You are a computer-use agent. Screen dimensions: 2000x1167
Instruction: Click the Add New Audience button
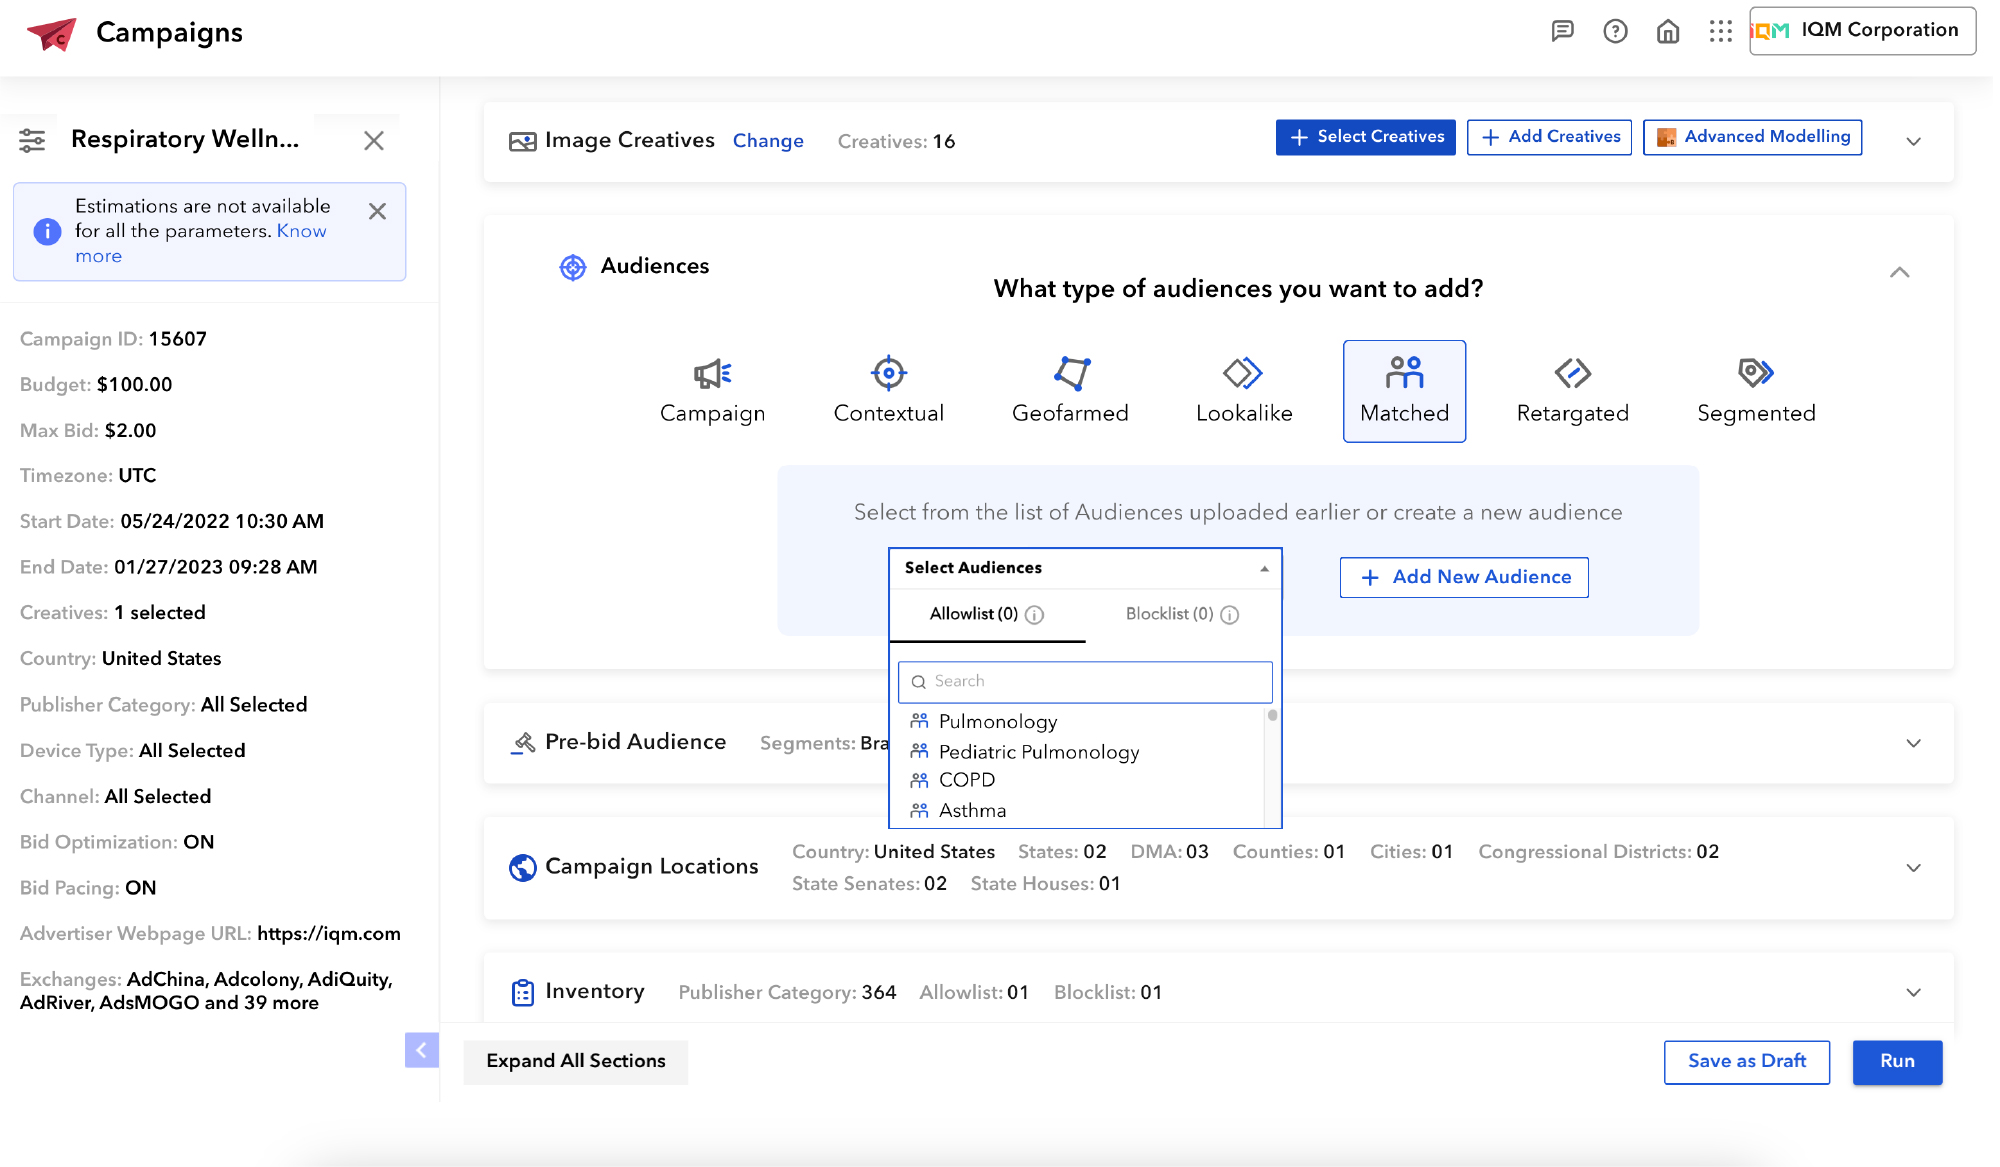(x=1464, y=577)
